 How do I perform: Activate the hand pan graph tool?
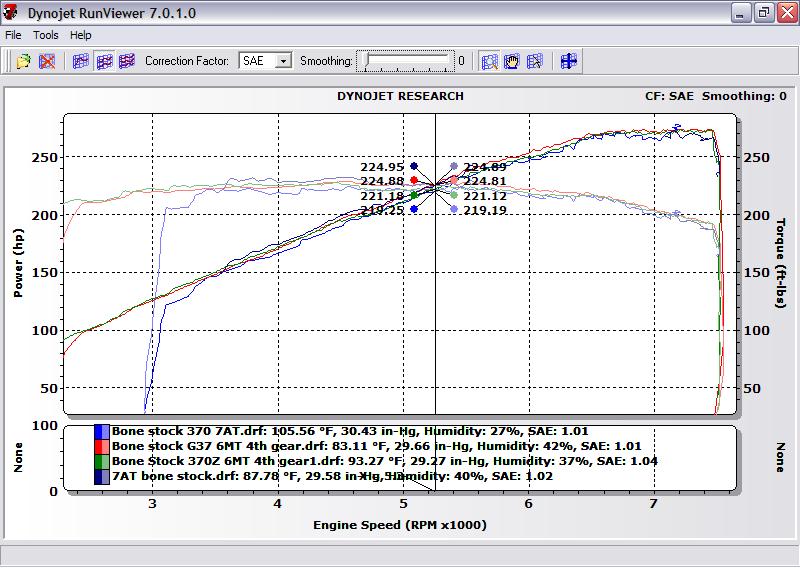click(511, 61)
